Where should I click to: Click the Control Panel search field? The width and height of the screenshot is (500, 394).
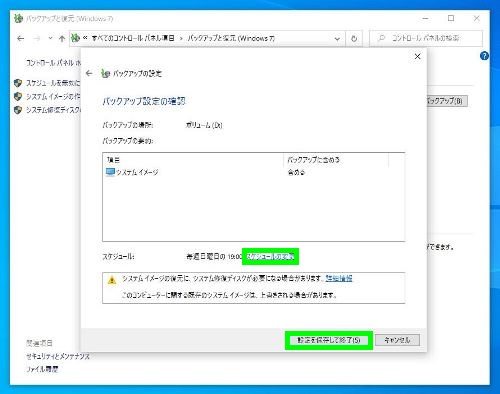[426, 38]
